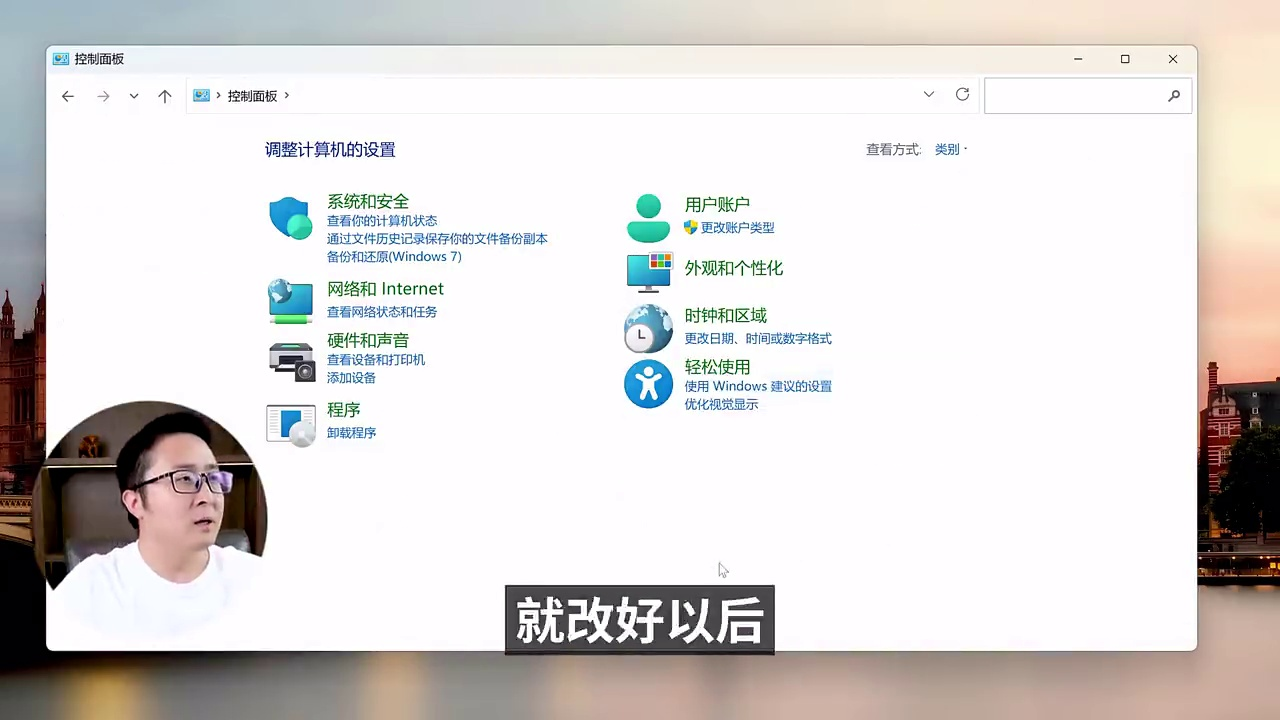This screenshot has height=720, width=1280.
Task: Open the 外观和个性化 monitor icon
Action: click(x=649, y=271)
